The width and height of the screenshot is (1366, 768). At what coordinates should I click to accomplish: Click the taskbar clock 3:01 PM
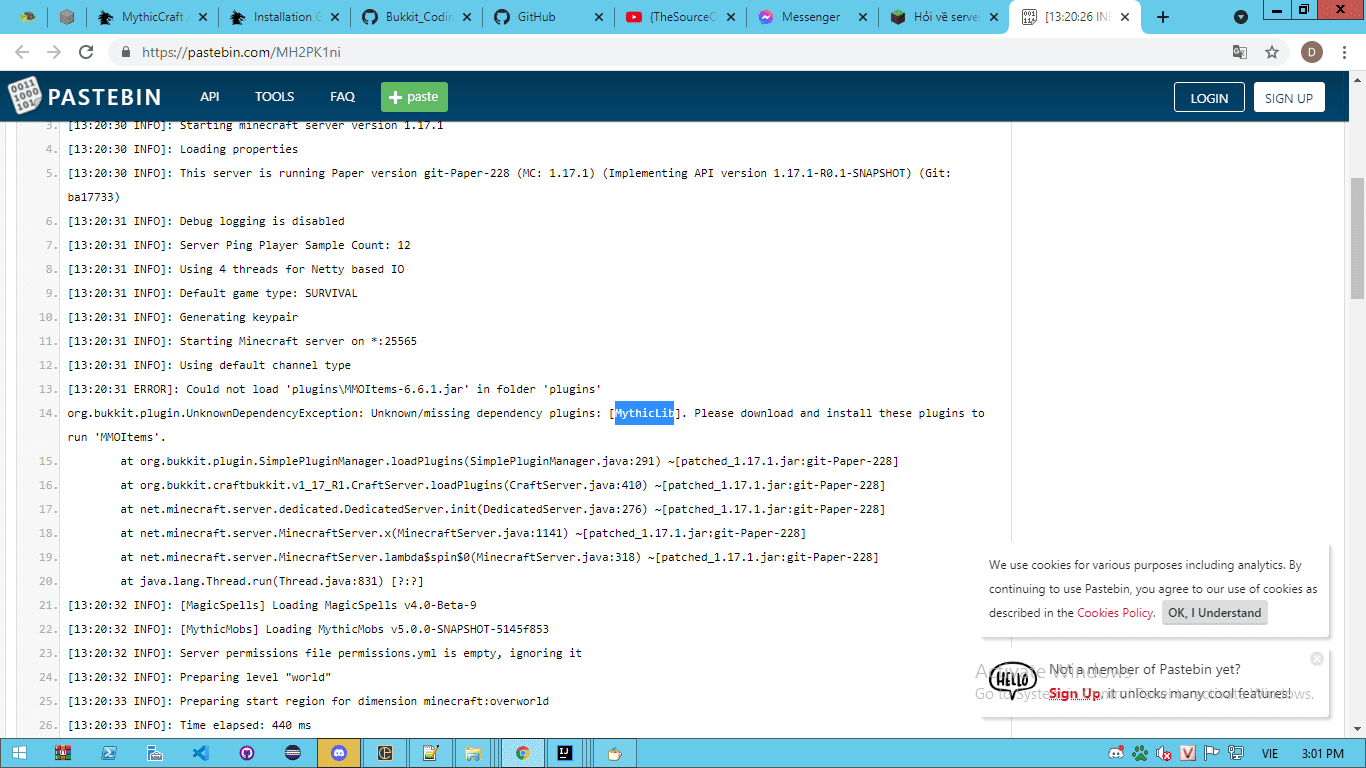point(1321,753)
